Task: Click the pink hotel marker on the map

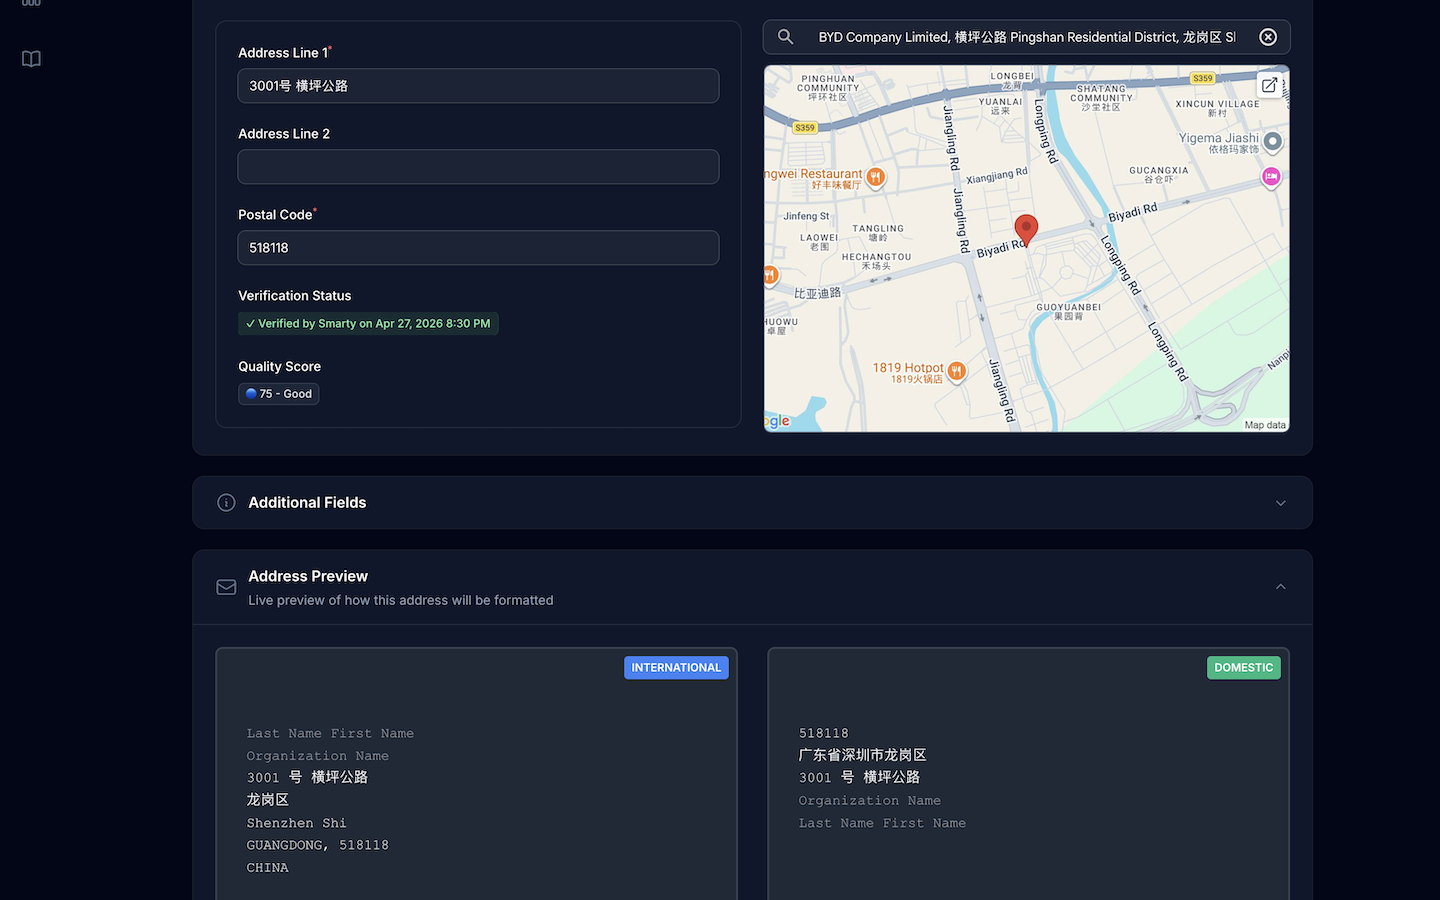Action: (x=1271, y=177)
